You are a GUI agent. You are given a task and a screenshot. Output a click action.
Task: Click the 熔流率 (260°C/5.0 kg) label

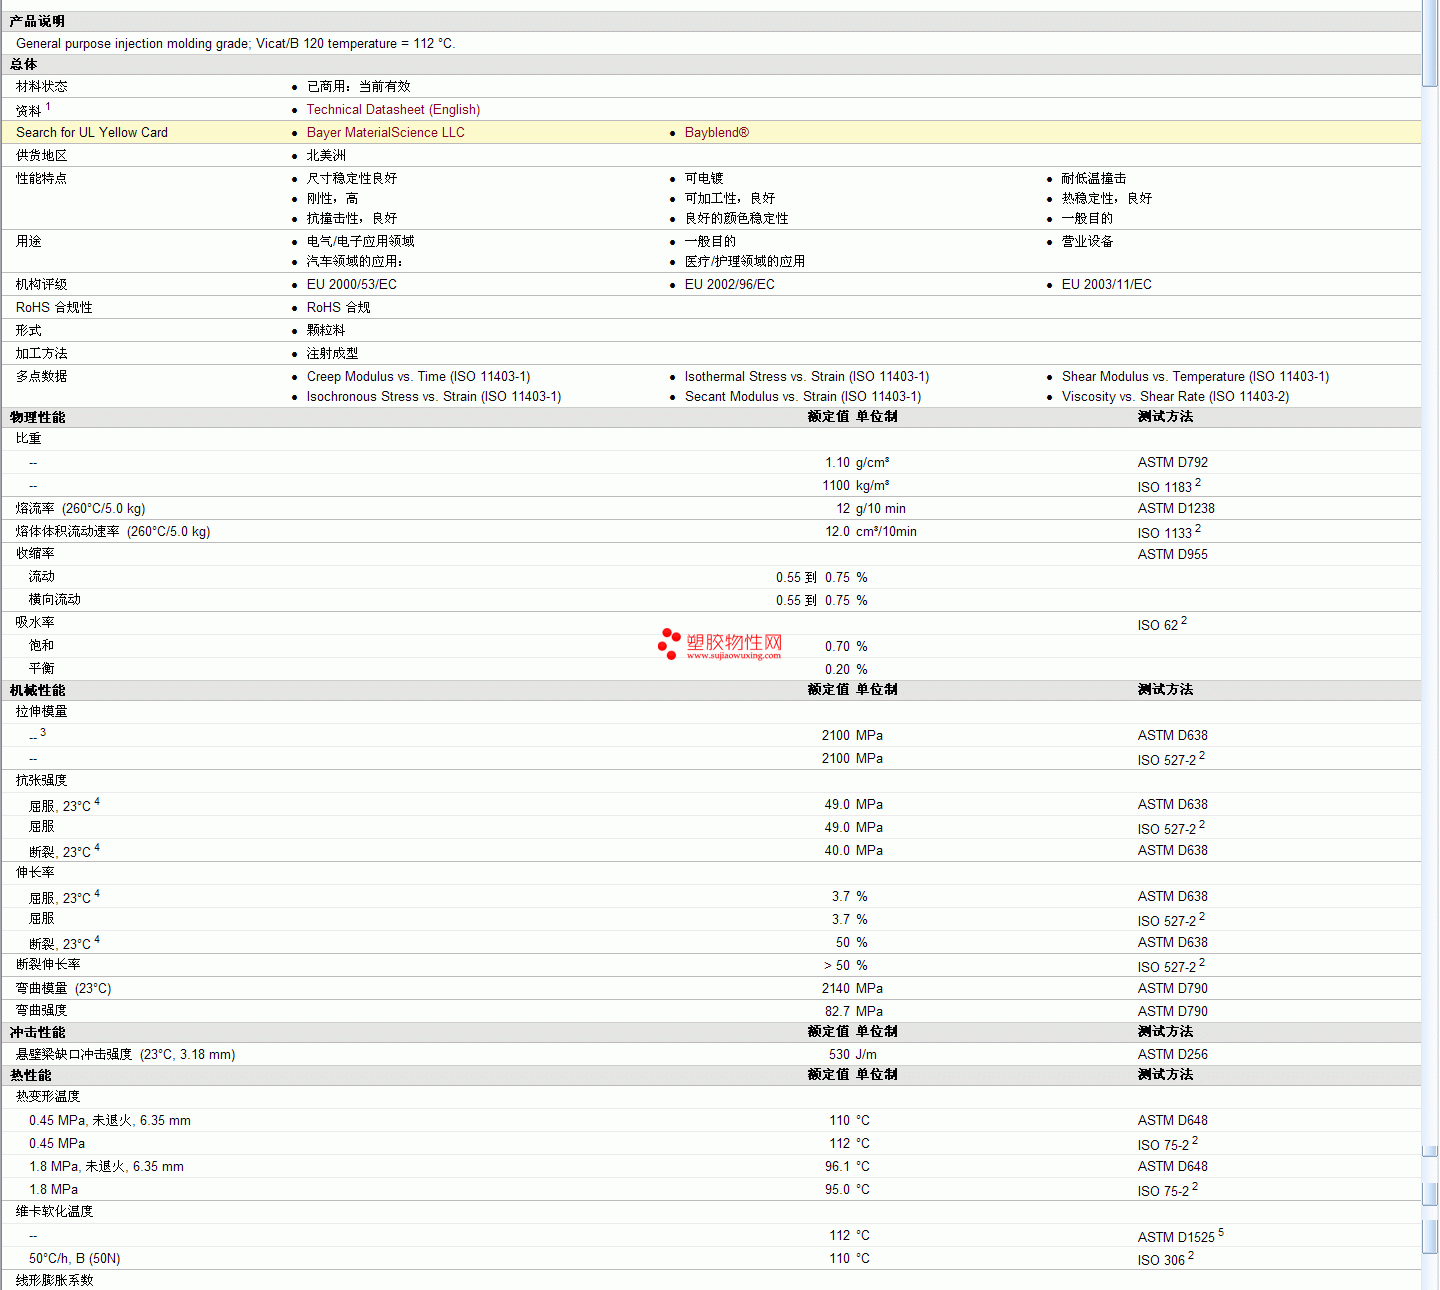tap(81, 509)
